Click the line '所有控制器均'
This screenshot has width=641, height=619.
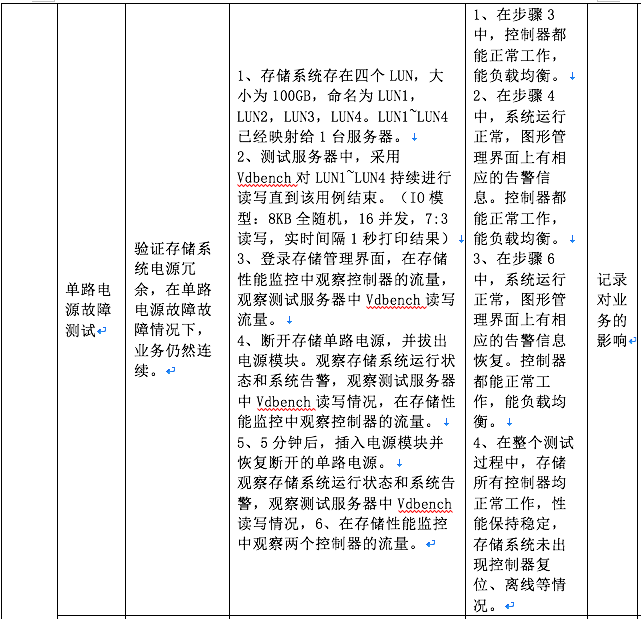pyautogui.click(x=520, y=483)
